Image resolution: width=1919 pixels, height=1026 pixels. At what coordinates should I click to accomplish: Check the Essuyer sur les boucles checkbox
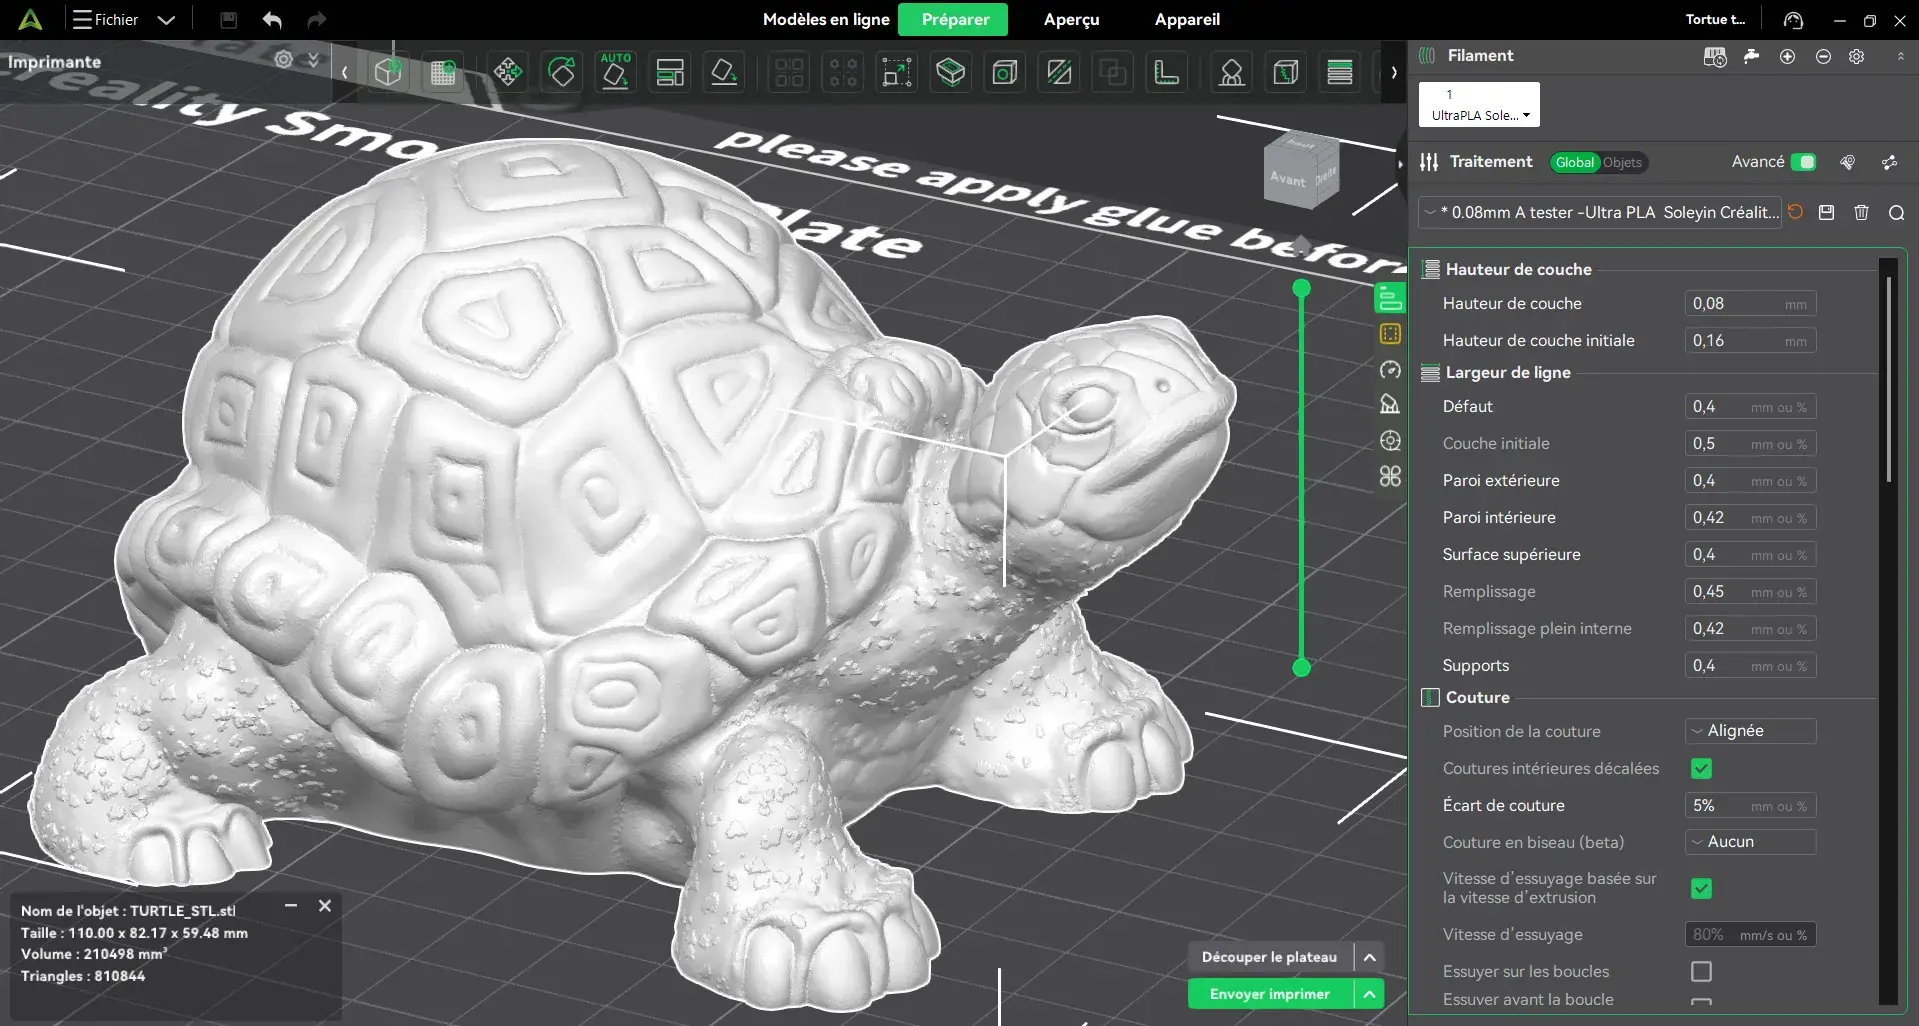point(1701,971)
